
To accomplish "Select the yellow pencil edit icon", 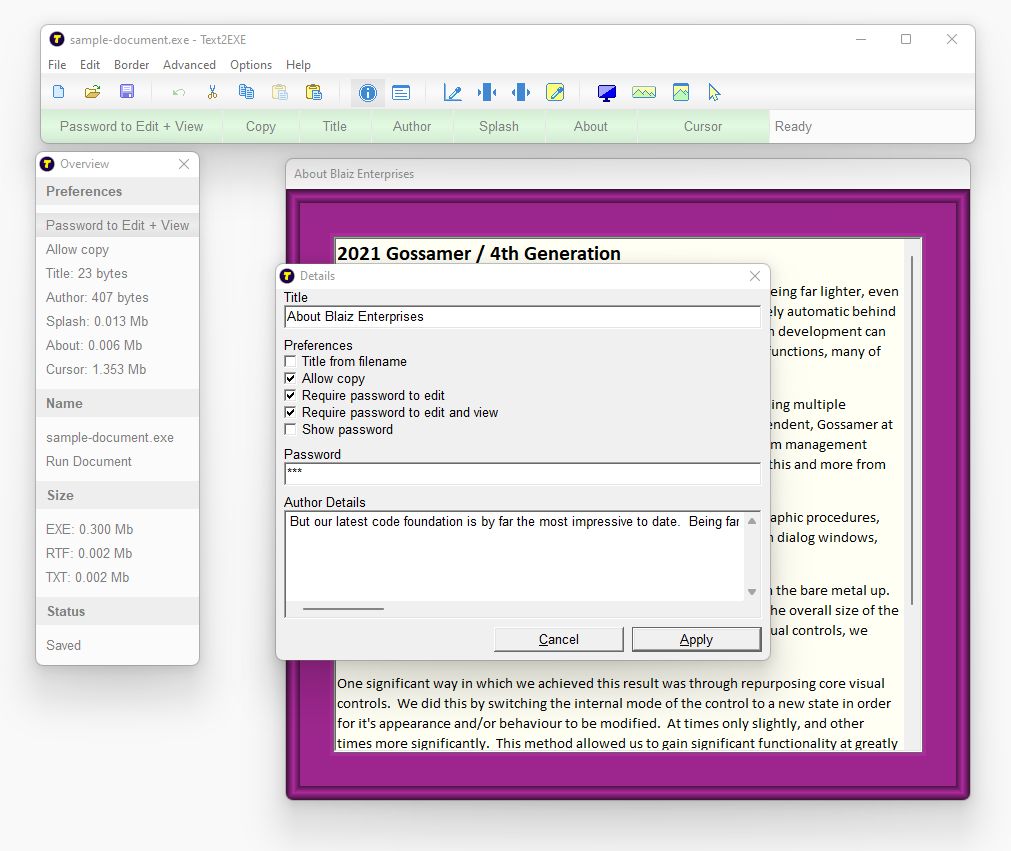I will (556, 92).
